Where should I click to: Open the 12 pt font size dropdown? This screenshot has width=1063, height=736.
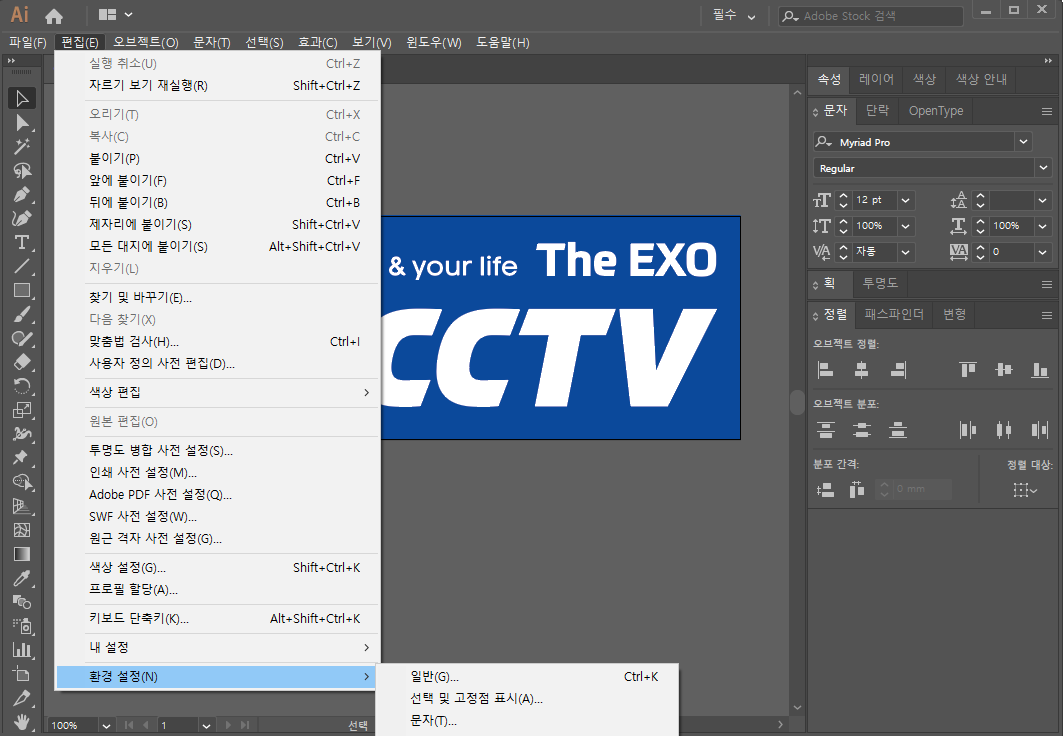point(905,201)
